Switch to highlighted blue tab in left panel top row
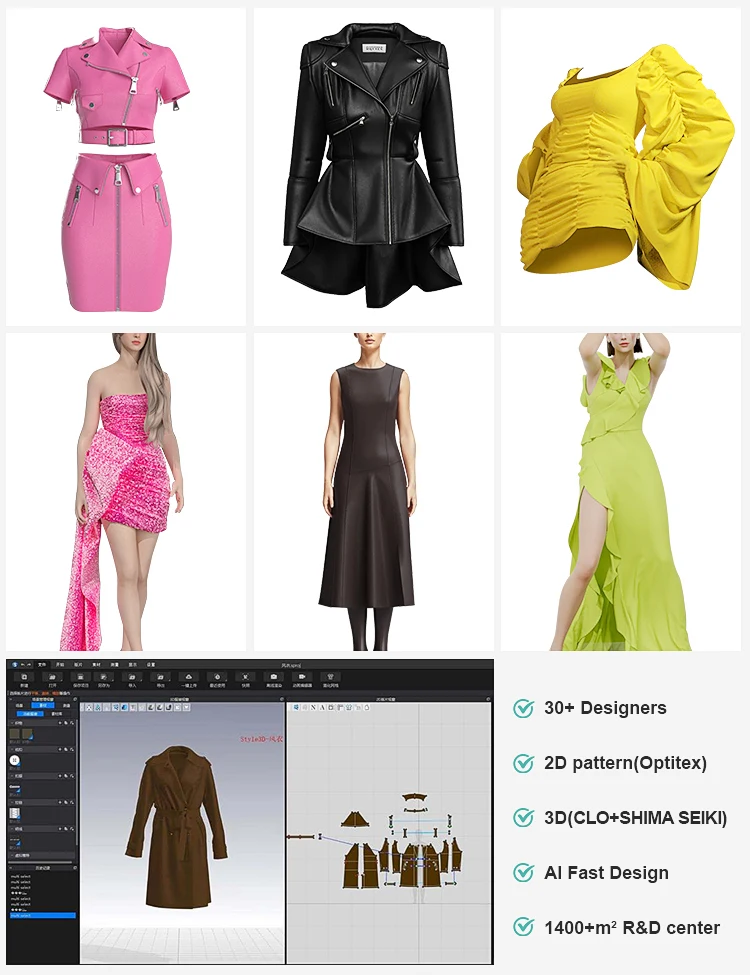This screenshot has height=975, width=750. pyautogui.click(x=43, y=705)
